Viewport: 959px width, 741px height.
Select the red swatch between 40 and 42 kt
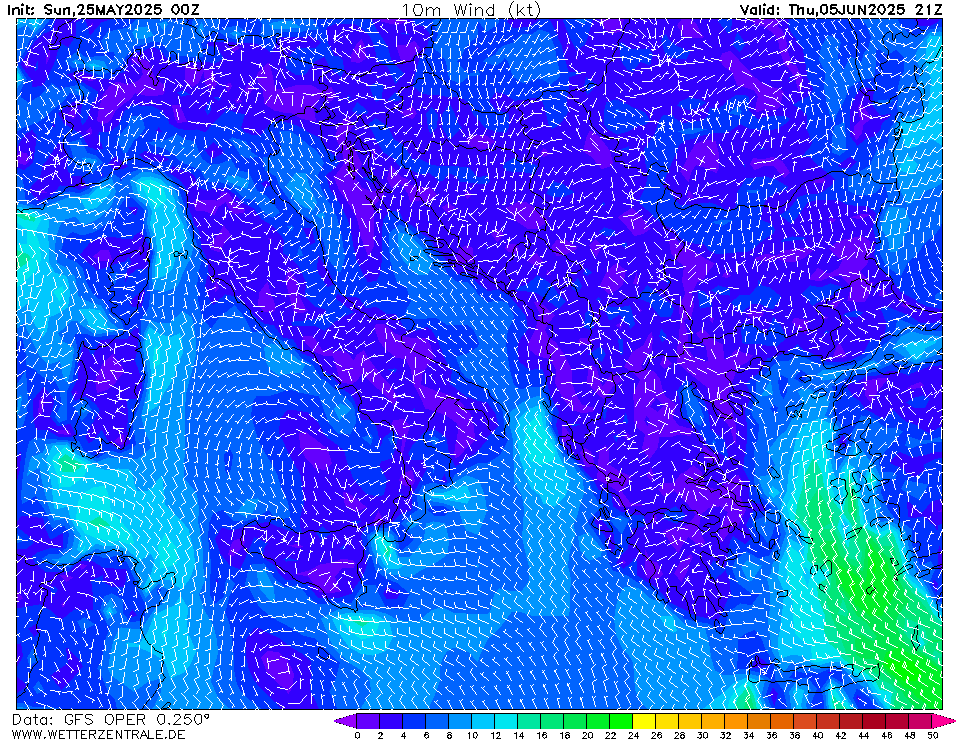[829, 721]
